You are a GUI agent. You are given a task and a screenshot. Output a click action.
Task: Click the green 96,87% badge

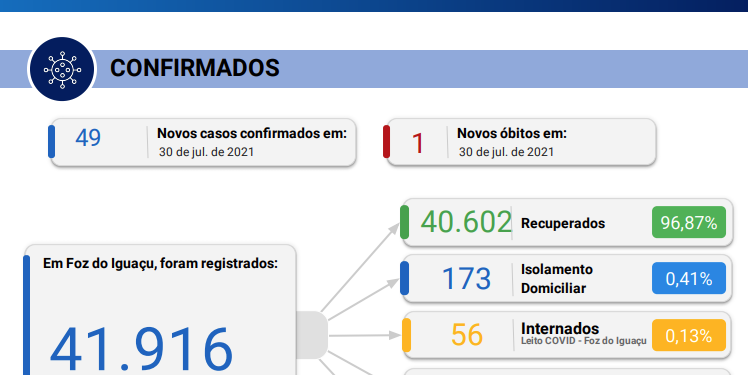pyautogui.click(x=689, y=222)
